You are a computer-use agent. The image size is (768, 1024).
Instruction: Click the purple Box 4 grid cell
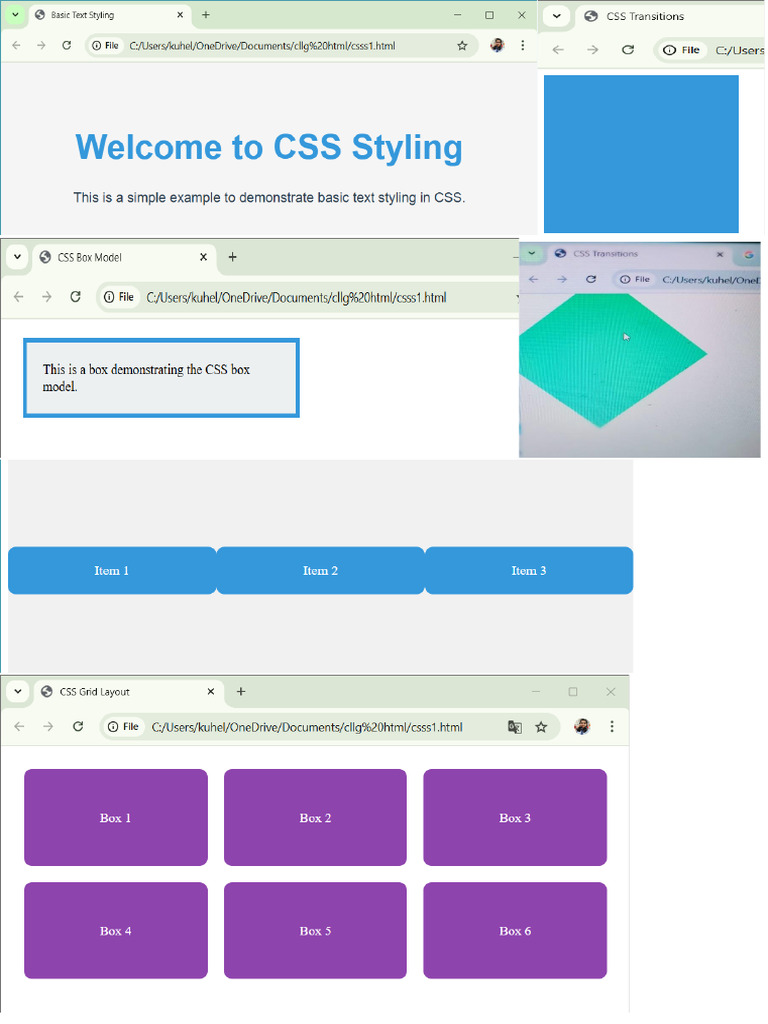pos(116,931)
